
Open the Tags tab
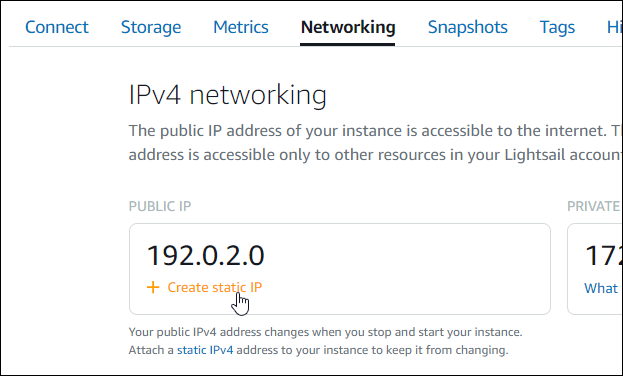557,27
